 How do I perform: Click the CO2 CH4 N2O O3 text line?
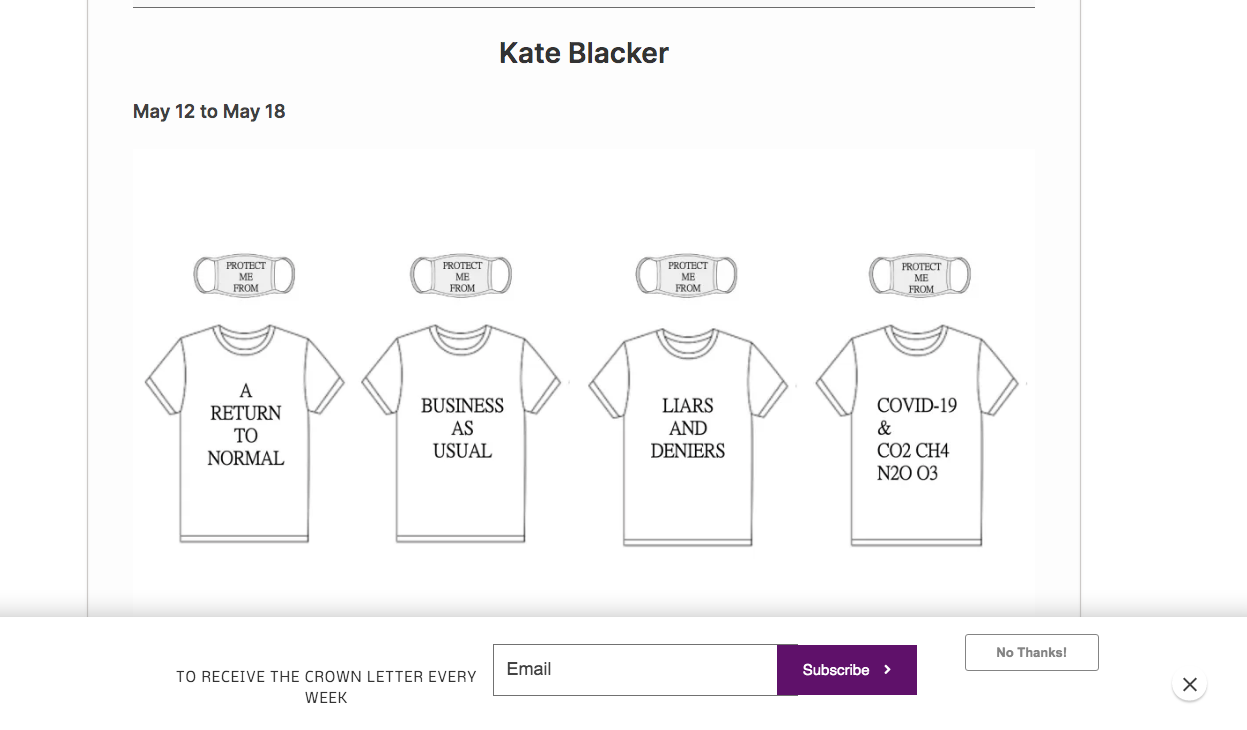(x=913, y=462)
